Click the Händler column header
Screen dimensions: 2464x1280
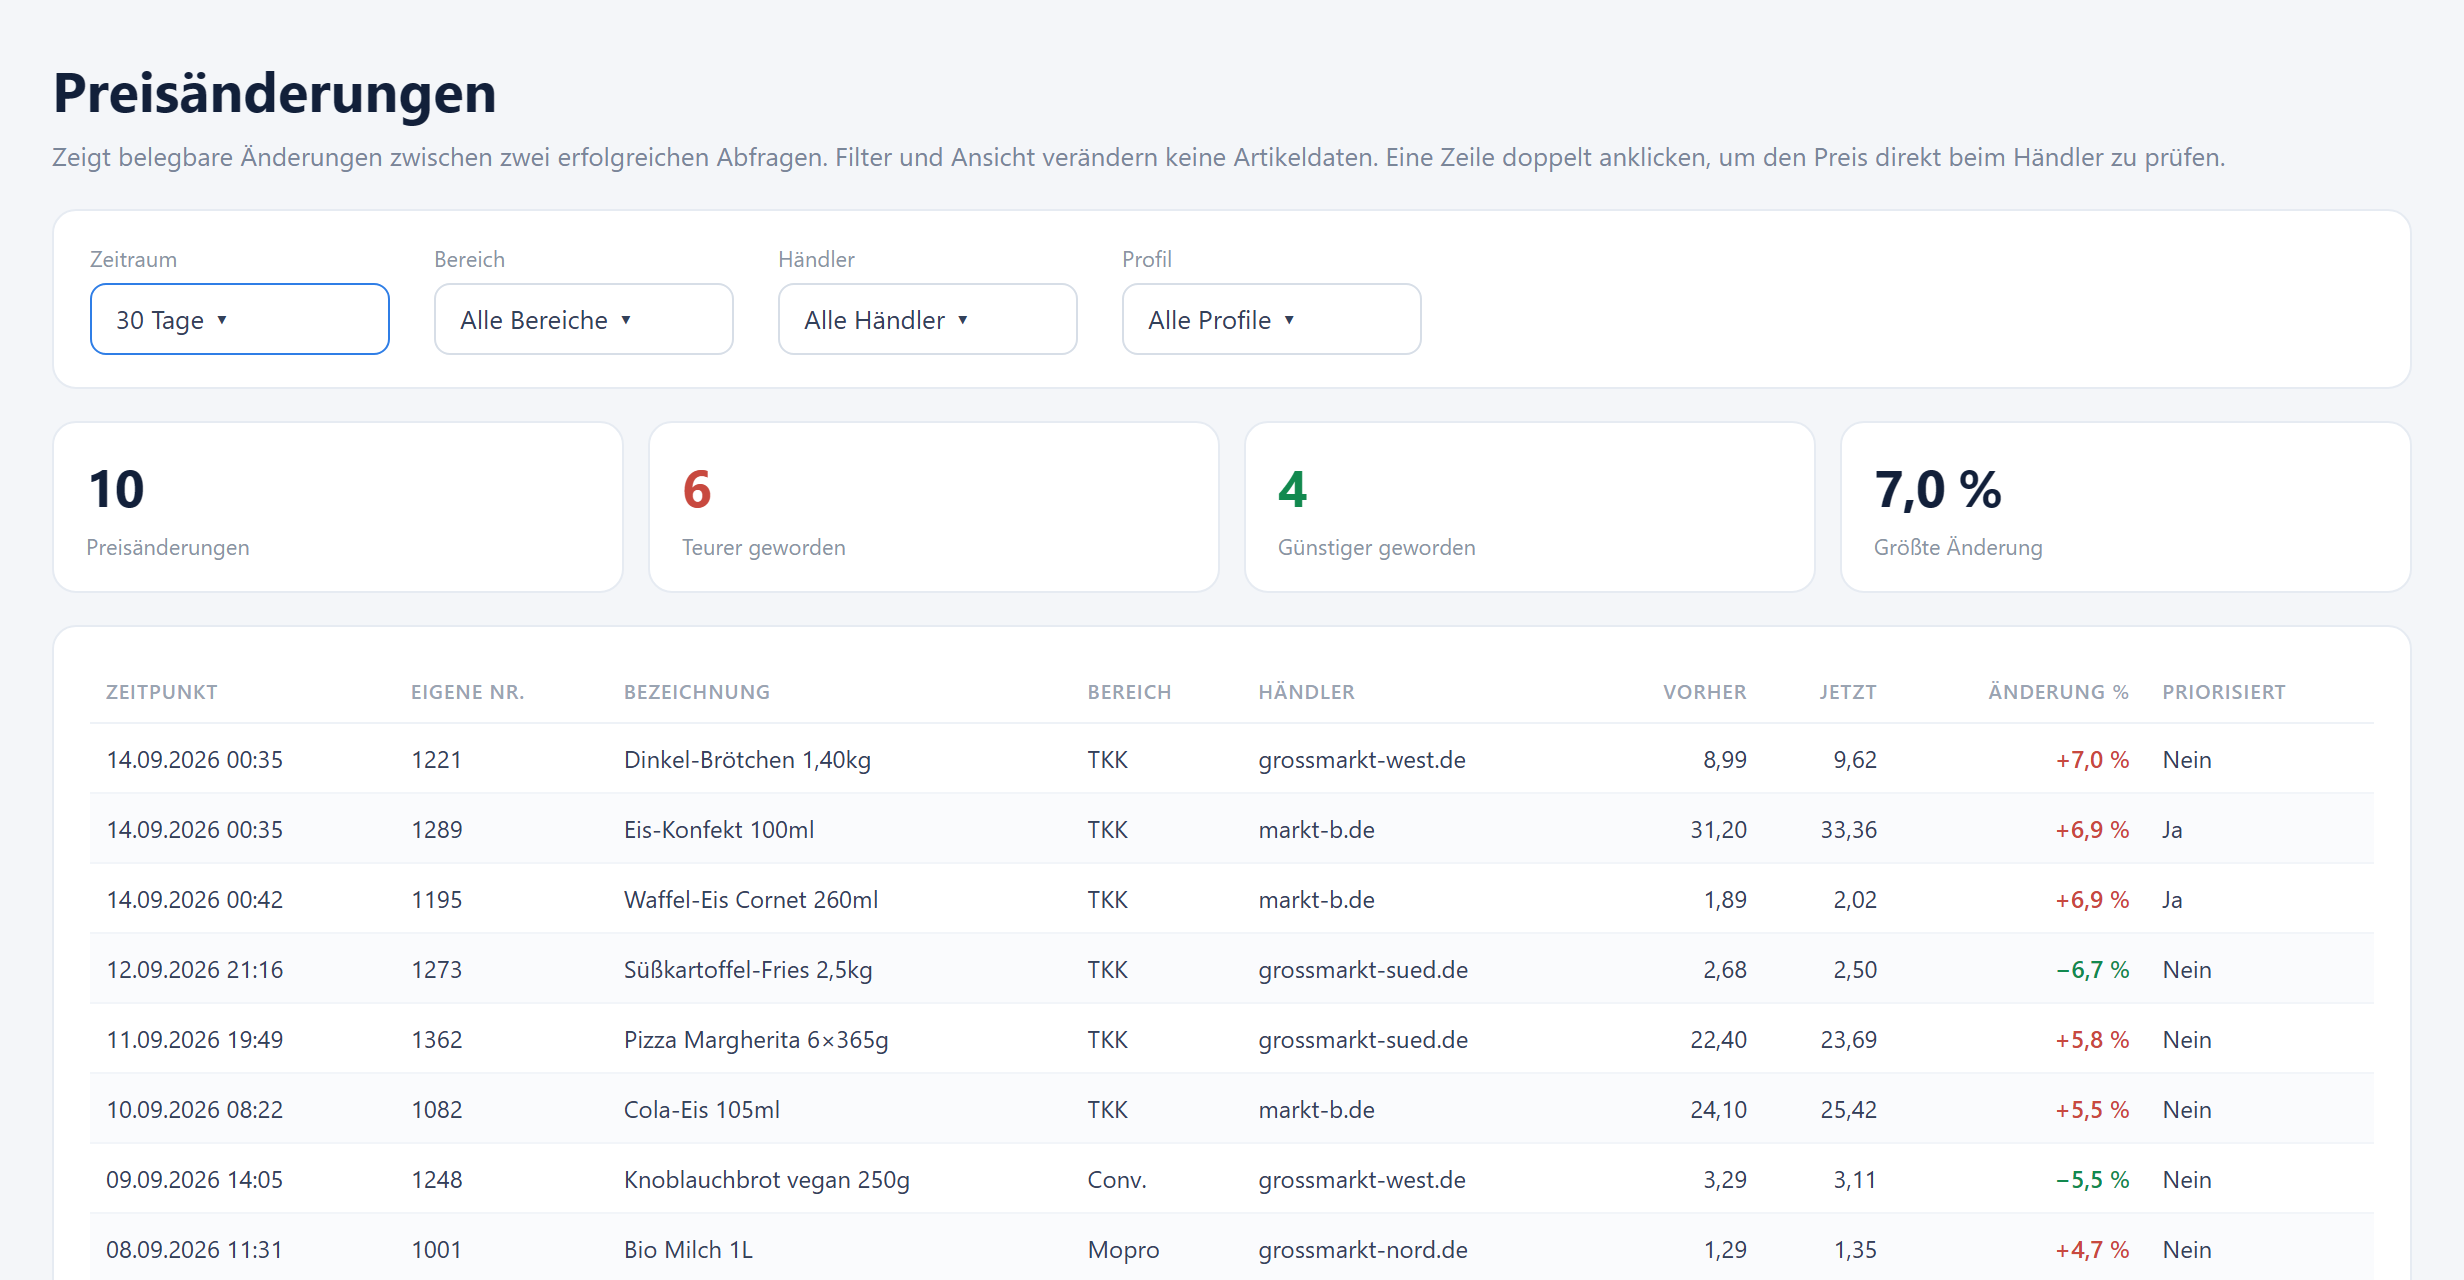(x=1306, y=692)
